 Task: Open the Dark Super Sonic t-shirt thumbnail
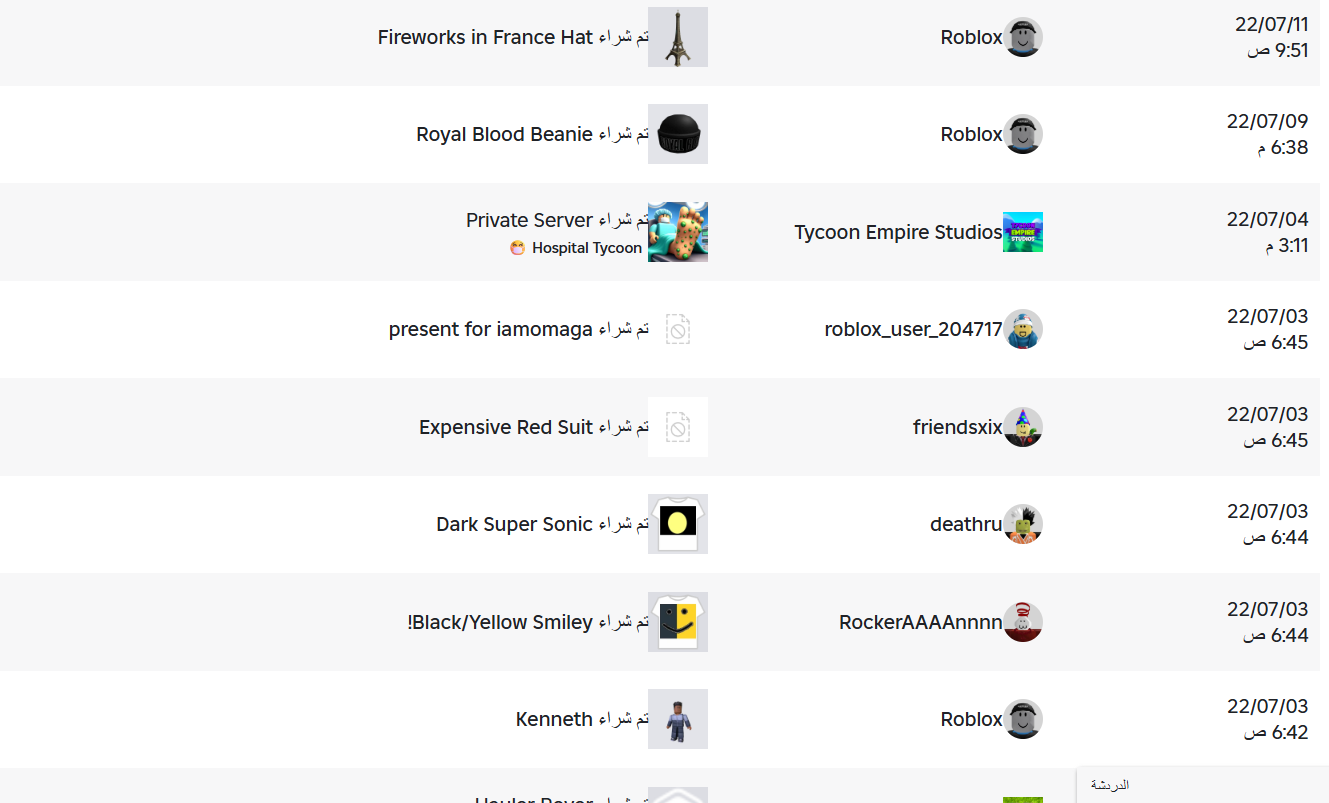tap(678, 524)
